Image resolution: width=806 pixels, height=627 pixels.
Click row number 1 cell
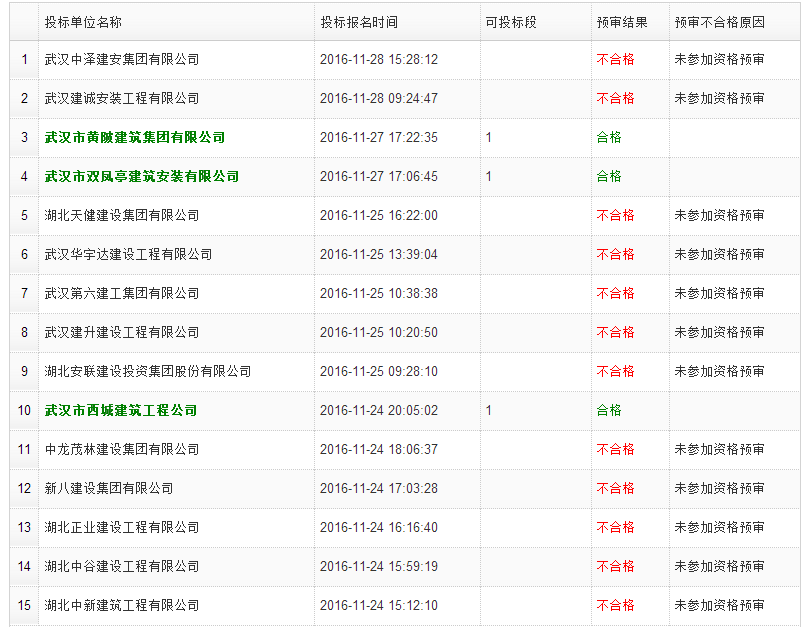[x=24, y=59]
